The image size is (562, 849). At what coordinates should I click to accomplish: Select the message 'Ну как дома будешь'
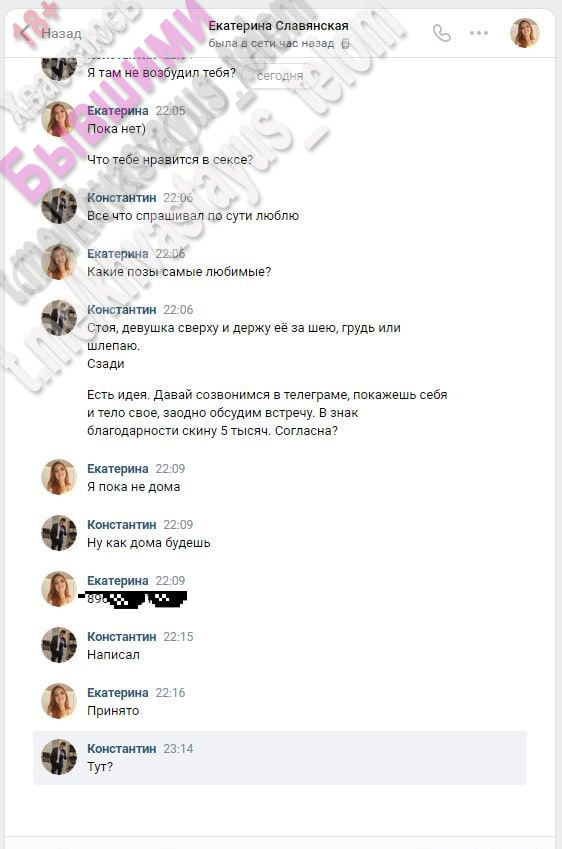coord(148,543)
